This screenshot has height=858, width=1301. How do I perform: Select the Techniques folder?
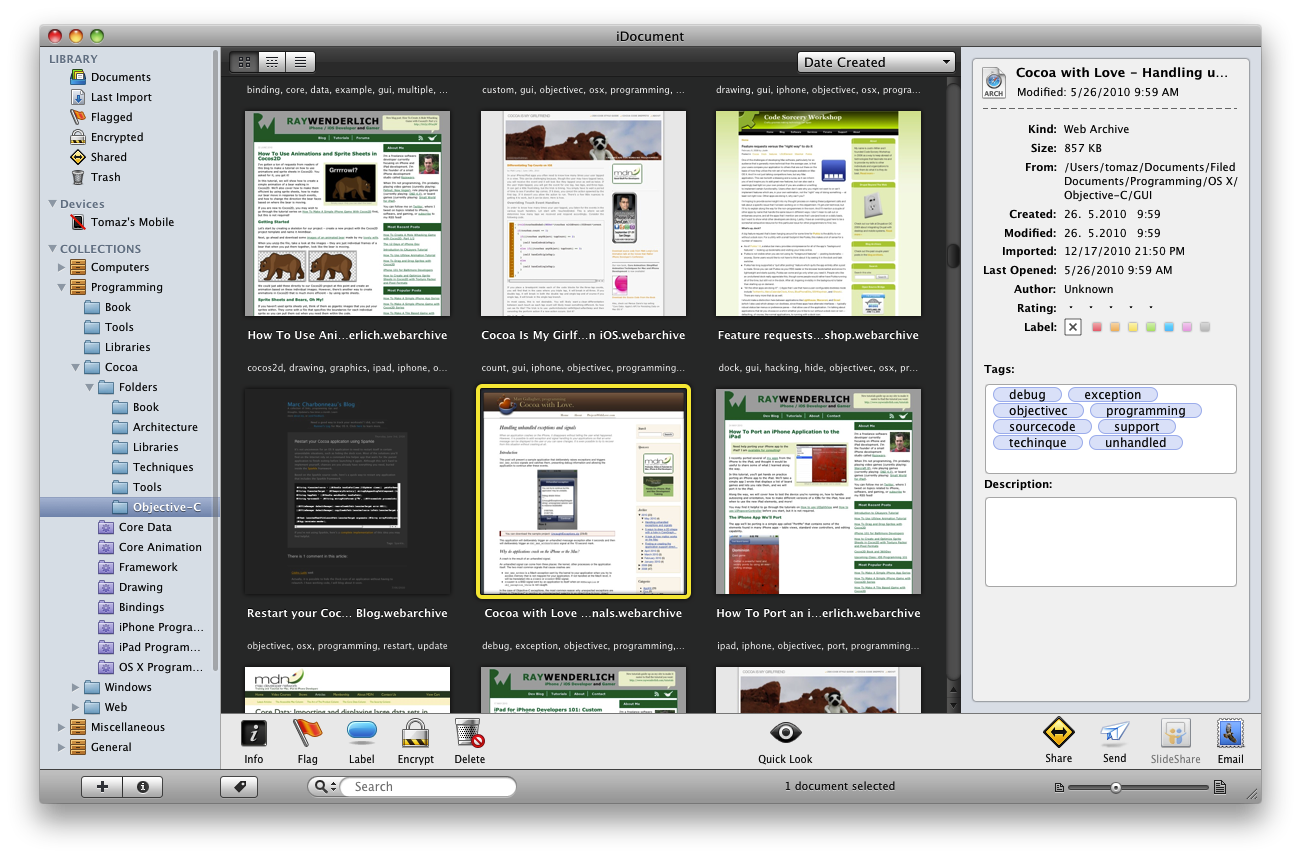(x=163, y=467)
